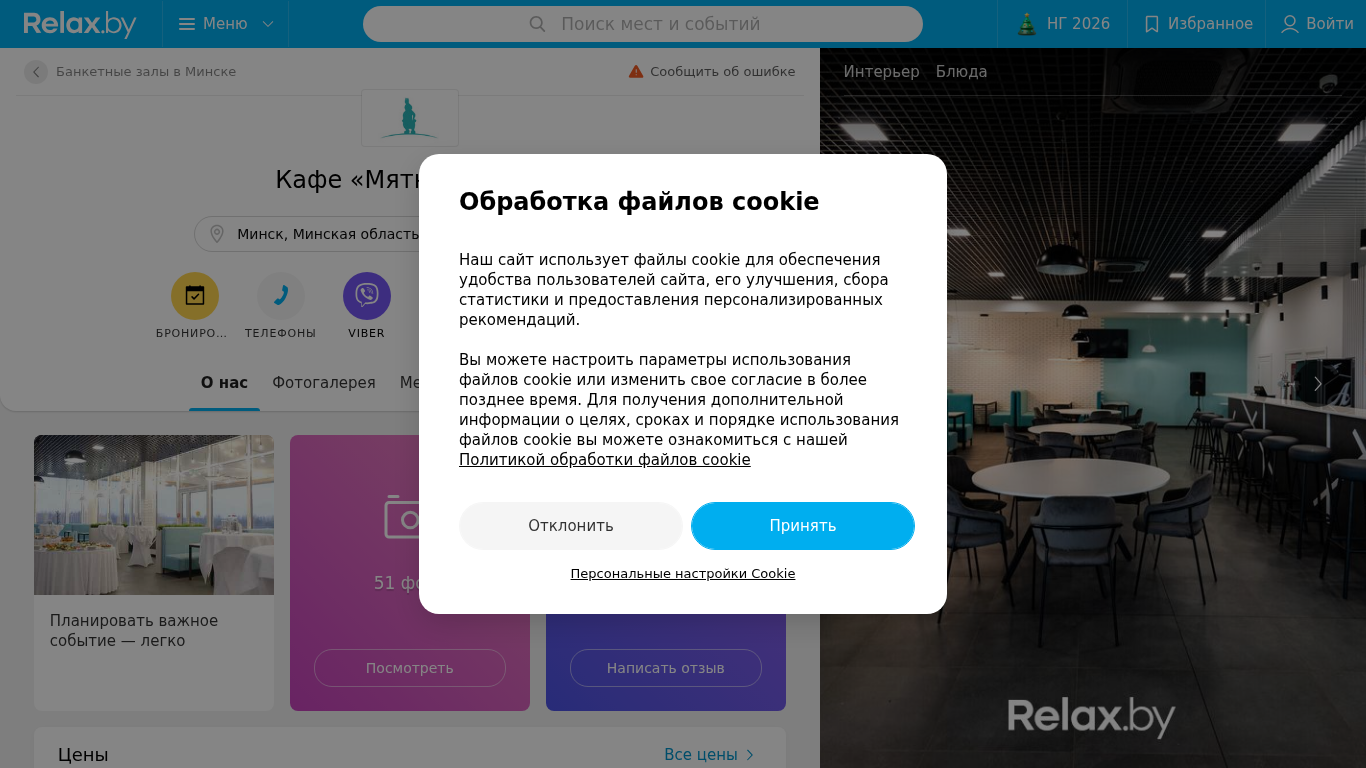The width and height of the screenshot is (1366, 768).
Task: Click the Войти user icon
Action: [1290, 24]
